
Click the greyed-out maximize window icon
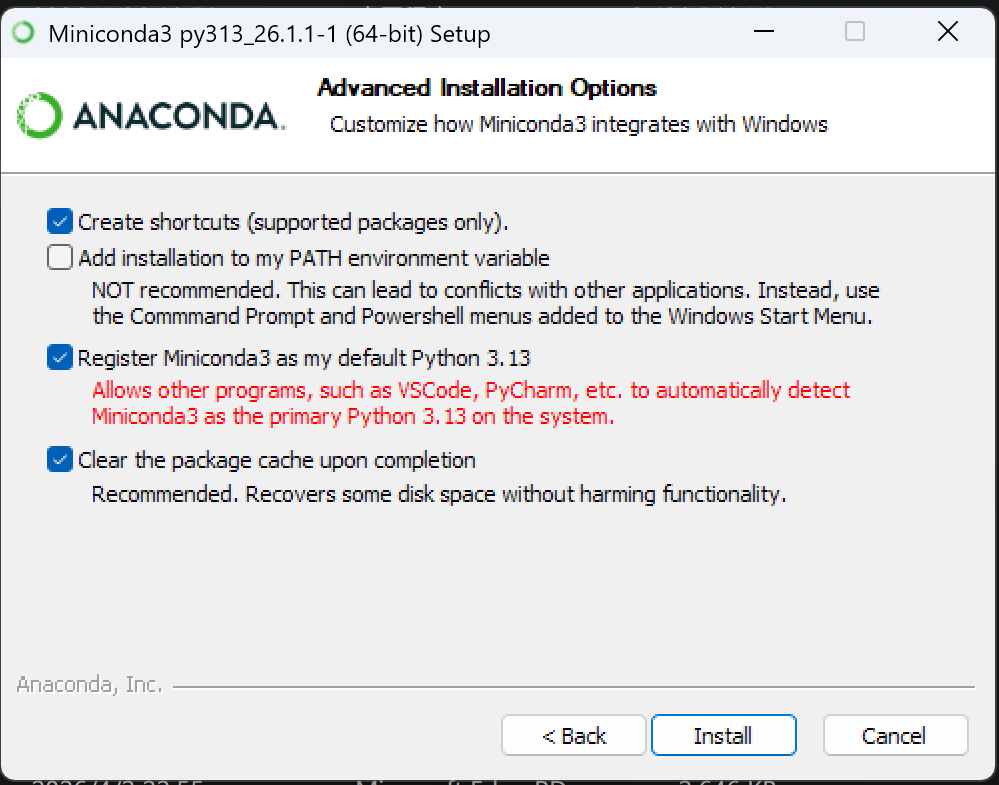pos(854,31)
